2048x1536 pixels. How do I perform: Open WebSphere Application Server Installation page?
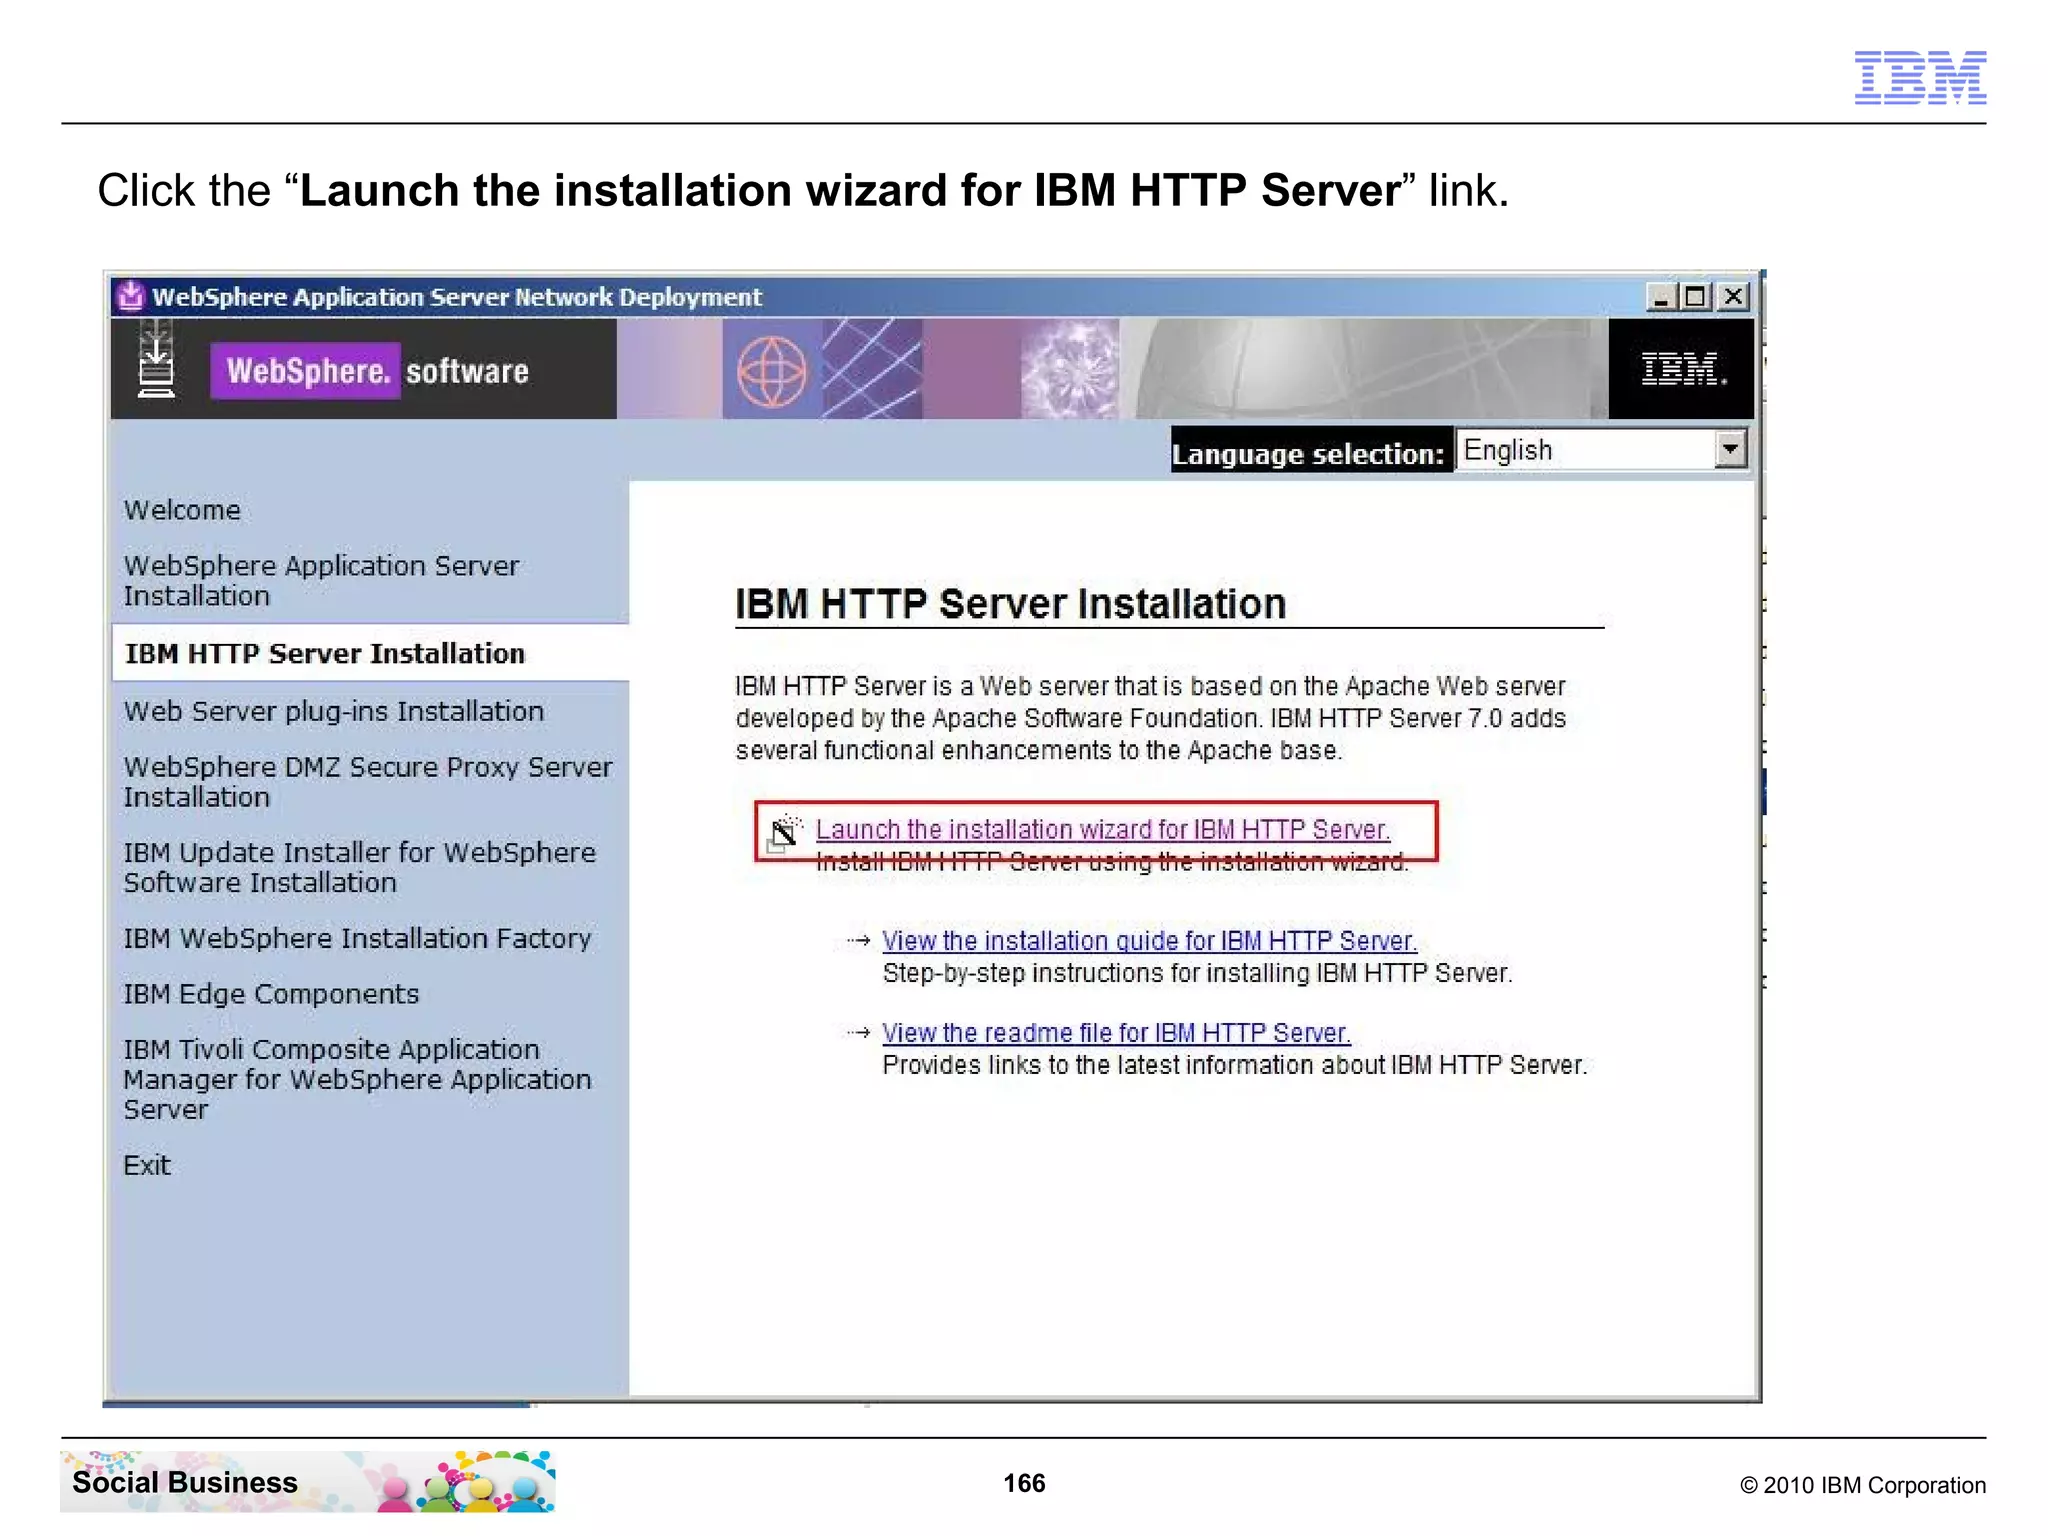(321, 581)
